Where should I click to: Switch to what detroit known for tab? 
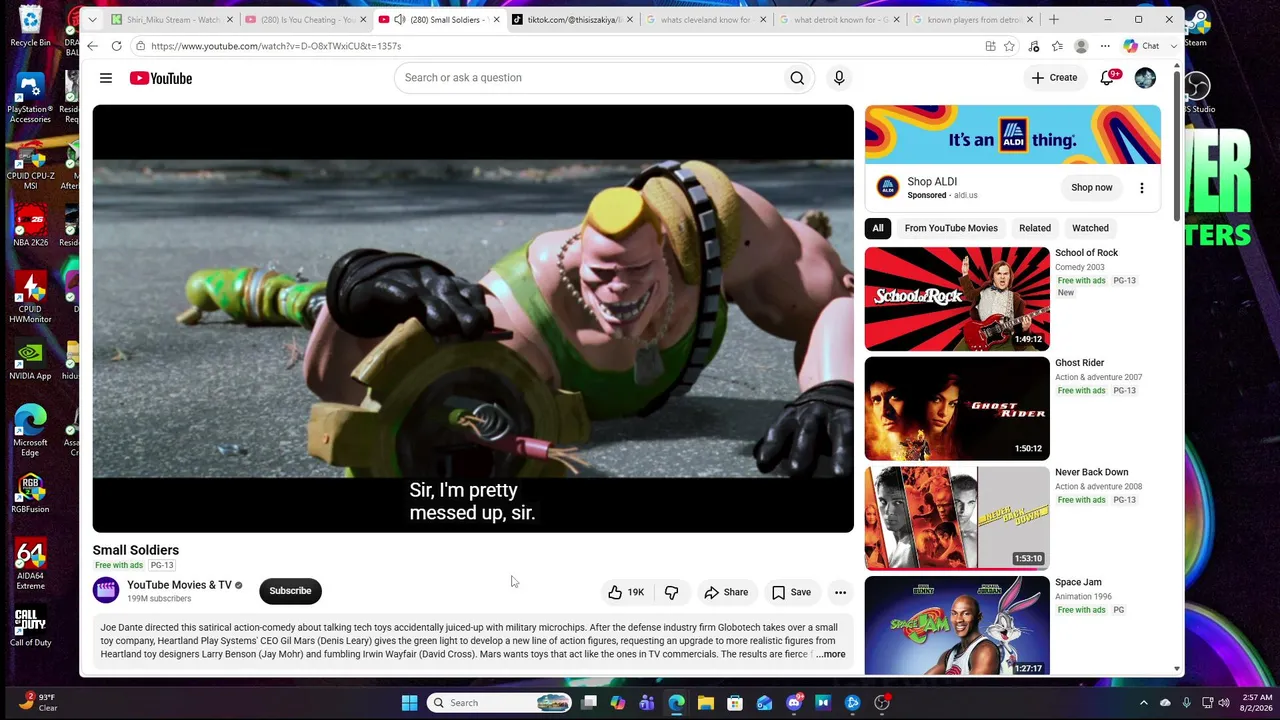pyautogui.click(x=840, y=19)
